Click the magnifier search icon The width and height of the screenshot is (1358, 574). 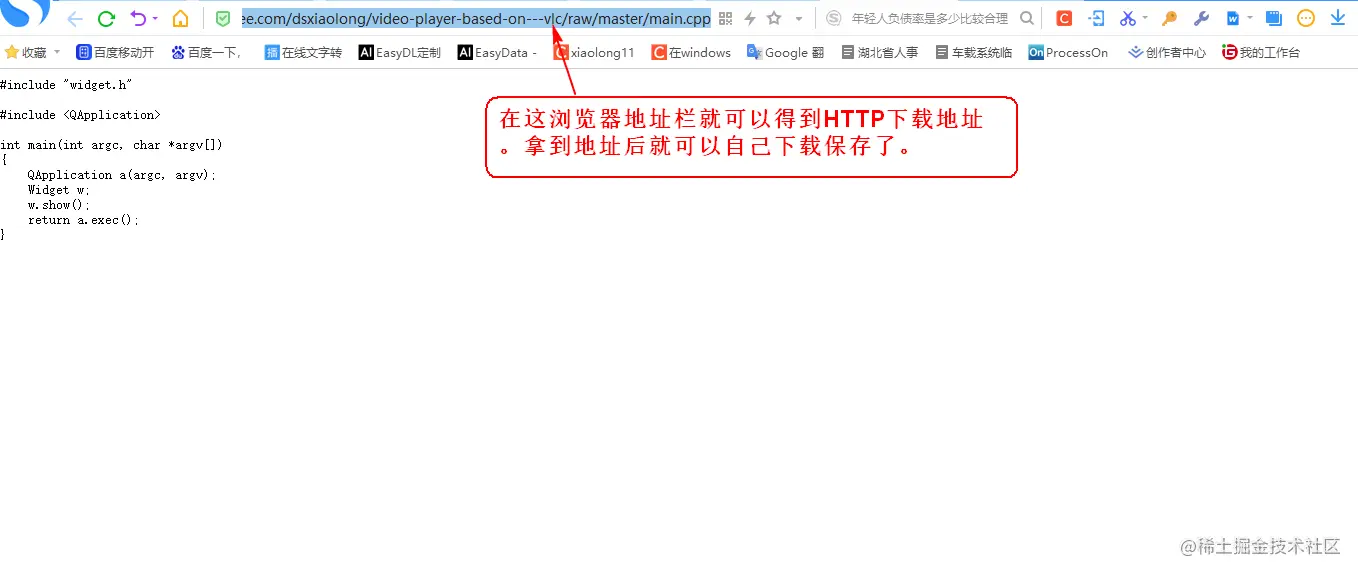click(1026, 18)
